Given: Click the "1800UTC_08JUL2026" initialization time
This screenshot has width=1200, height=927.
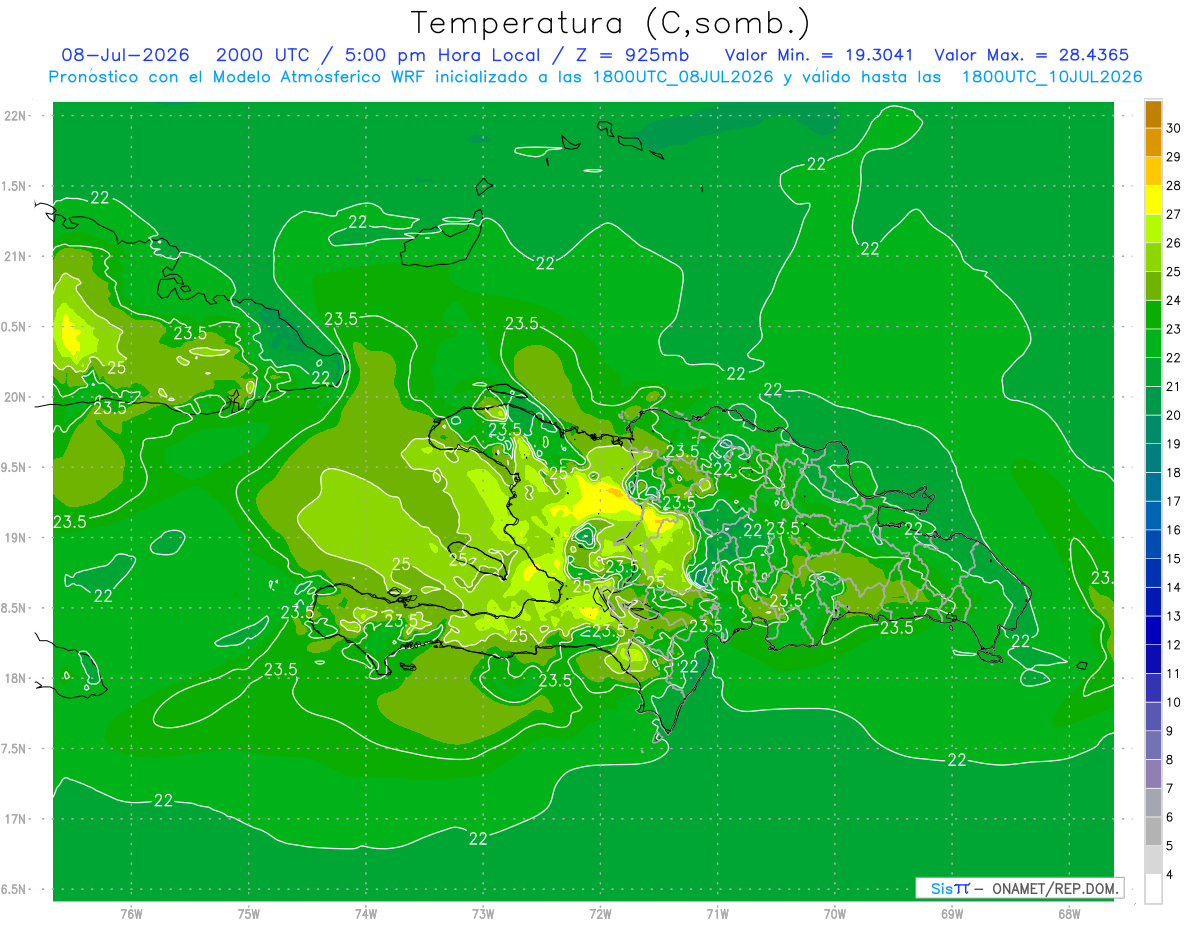Looking at the screenshot, I should (680, 77).
